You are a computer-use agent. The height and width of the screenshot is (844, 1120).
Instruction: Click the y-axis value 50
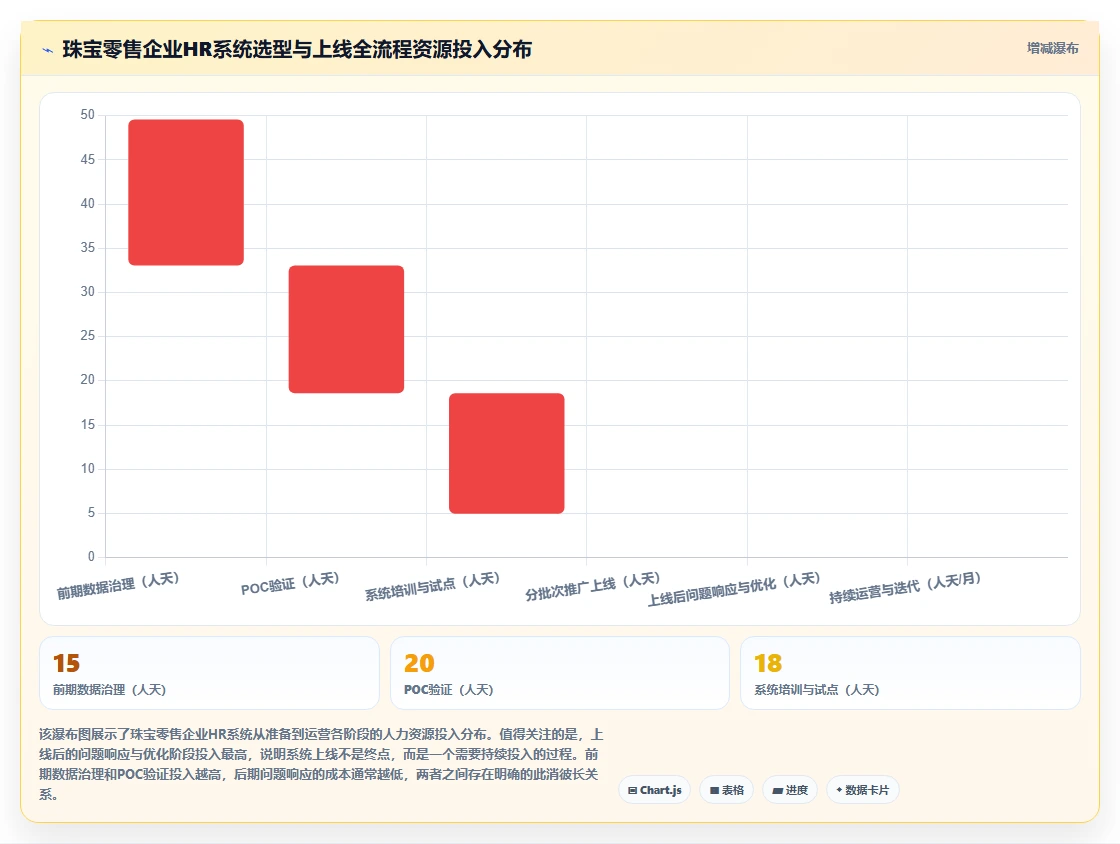tap(87, 114)
